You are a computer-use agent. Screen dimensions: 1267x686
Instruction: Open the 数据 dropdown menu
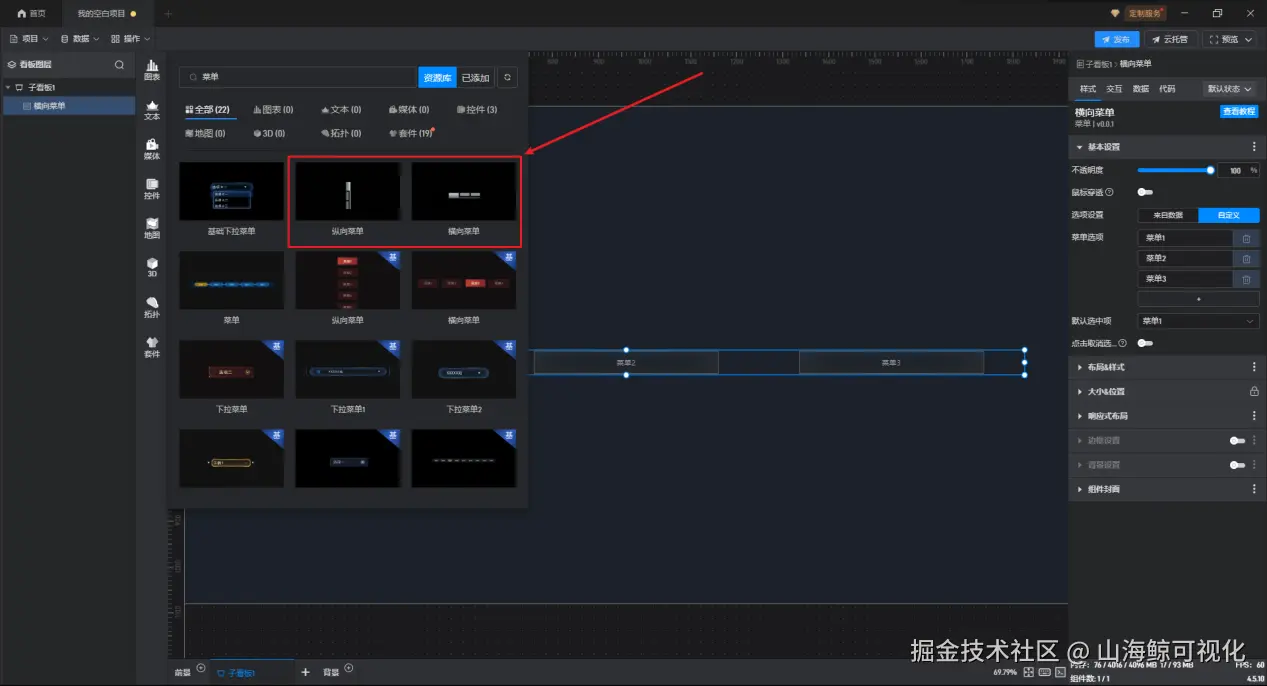tap(80, 39)
